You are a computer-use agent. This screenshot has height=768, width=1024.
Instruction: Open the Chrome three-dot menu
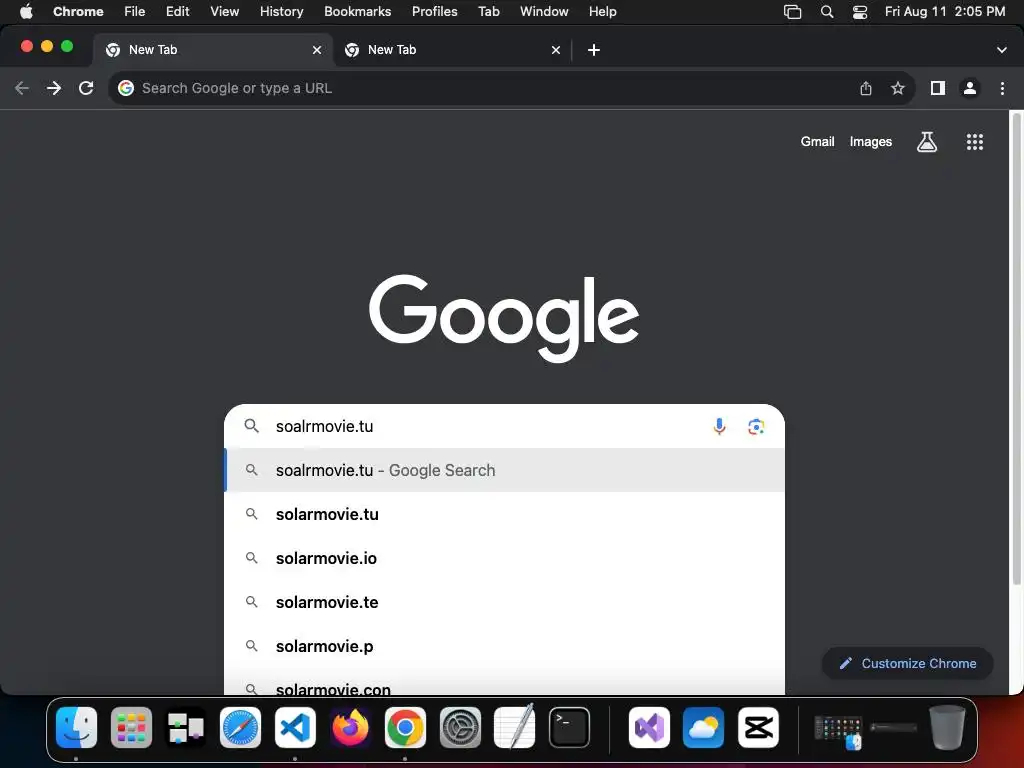point(1002,88)
